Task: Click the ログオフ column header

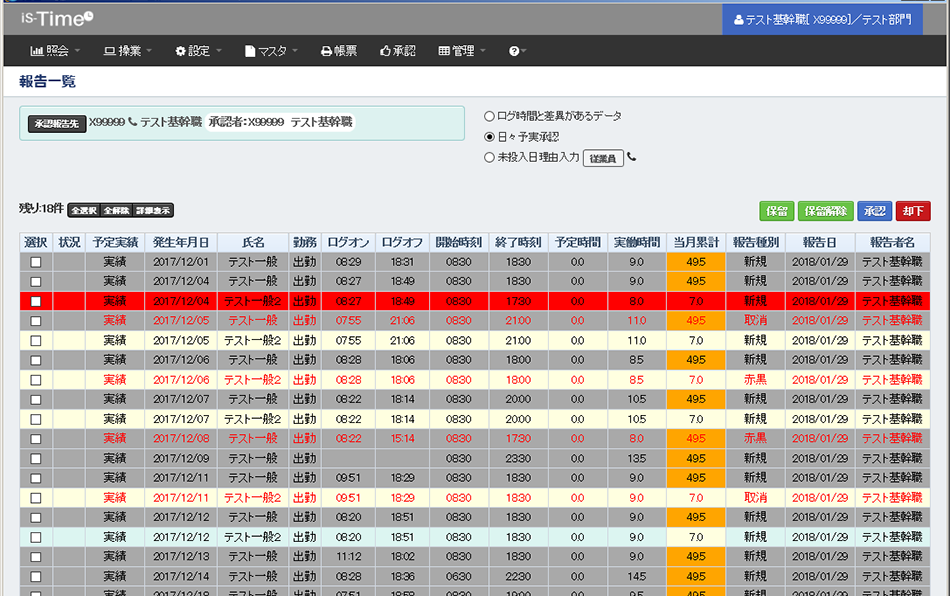Action: tap(402, 242)
